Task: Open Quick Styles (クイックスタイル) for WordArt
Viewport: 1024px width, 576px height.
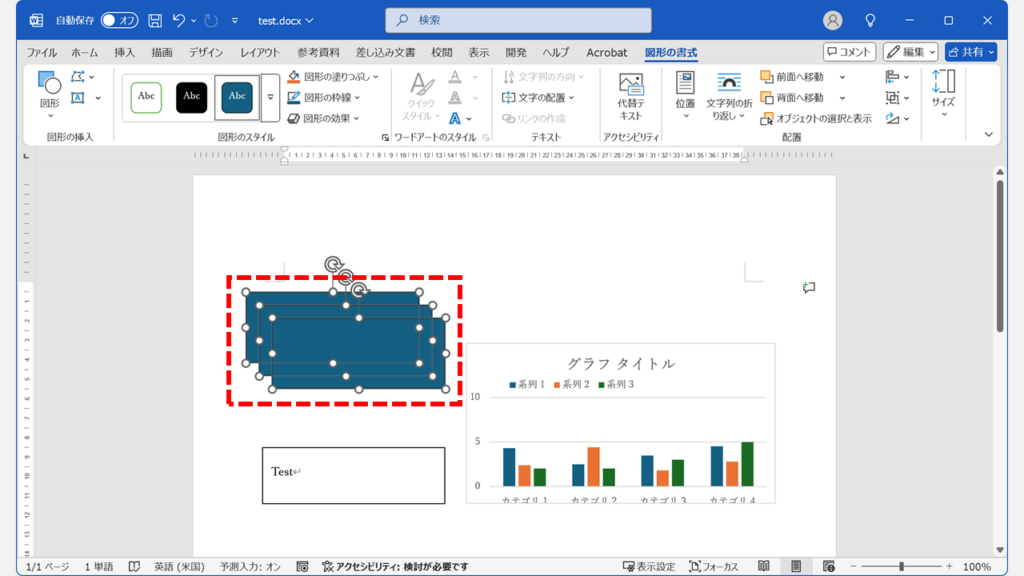Action: pyautogui.click(x=421, y=96)
